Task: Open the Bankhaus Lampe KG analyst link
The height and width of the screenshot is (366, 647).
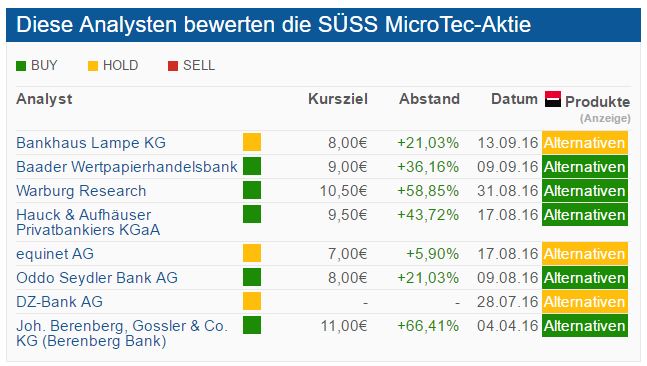Action: [x=91, y=143]
